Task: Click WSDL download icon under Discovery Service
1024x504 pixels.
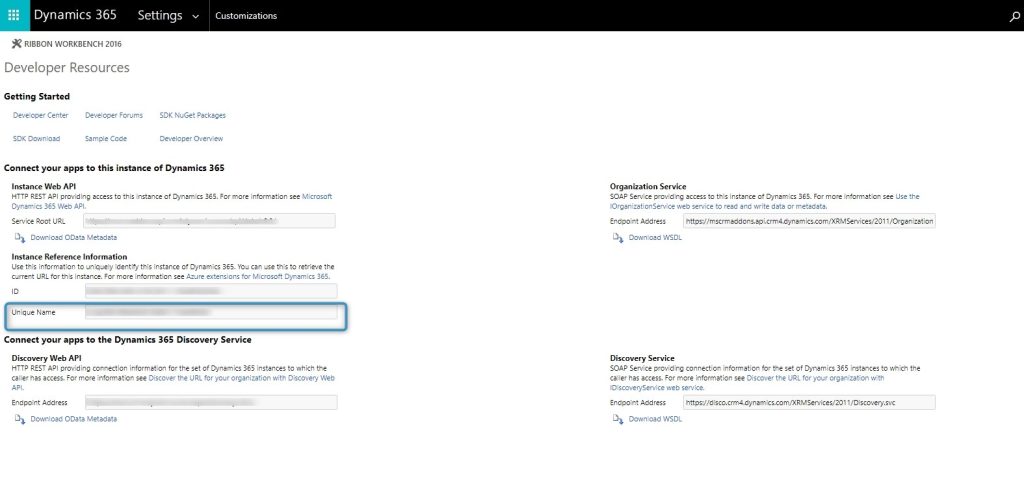Action: point(618,419)
